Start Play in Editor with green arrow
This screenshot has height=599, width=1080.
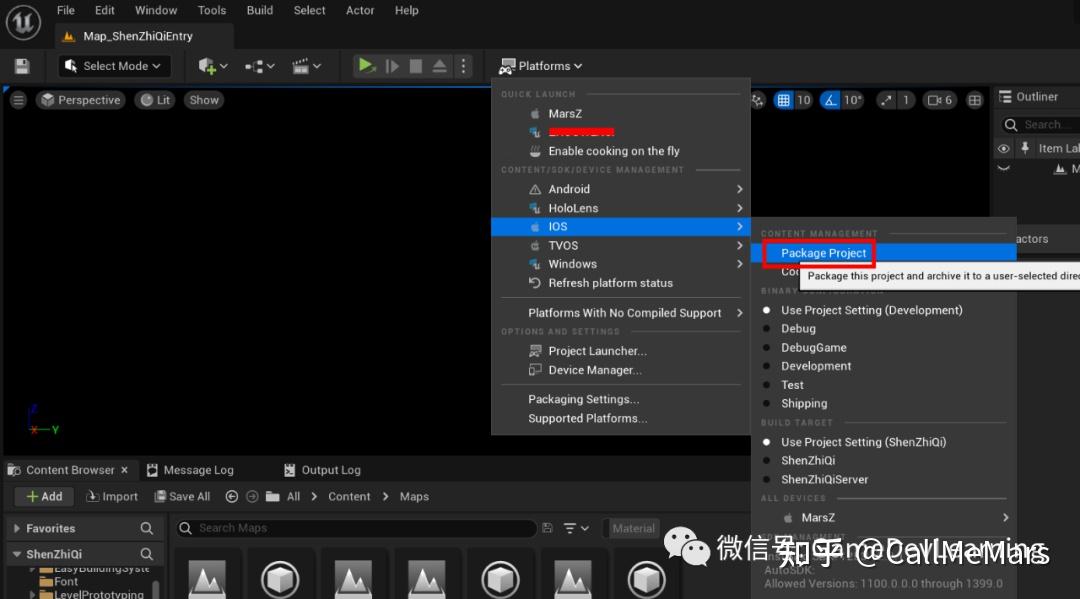(x=366, y=66)
